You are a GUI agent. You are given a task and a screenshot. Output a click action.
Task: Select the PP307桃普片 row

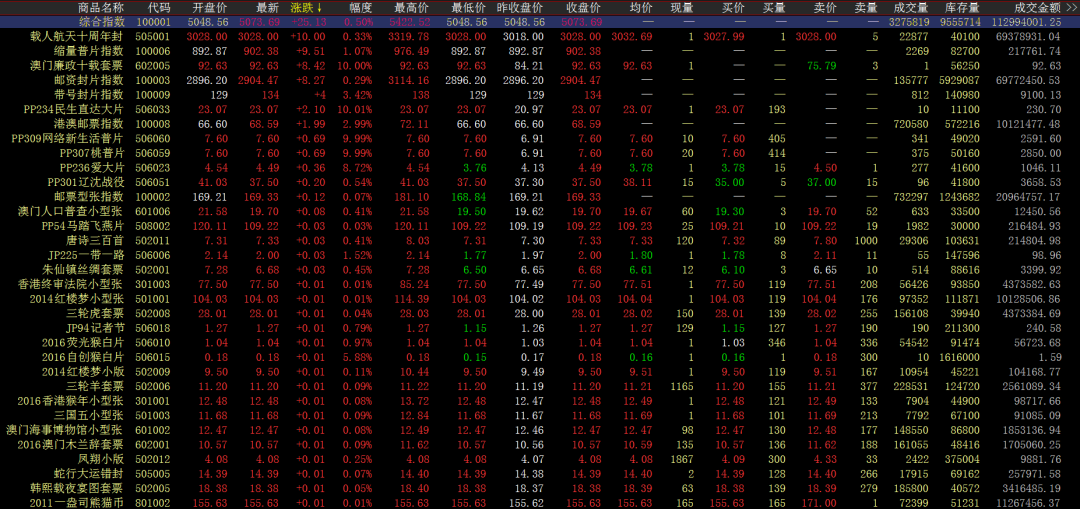[540, 153]
